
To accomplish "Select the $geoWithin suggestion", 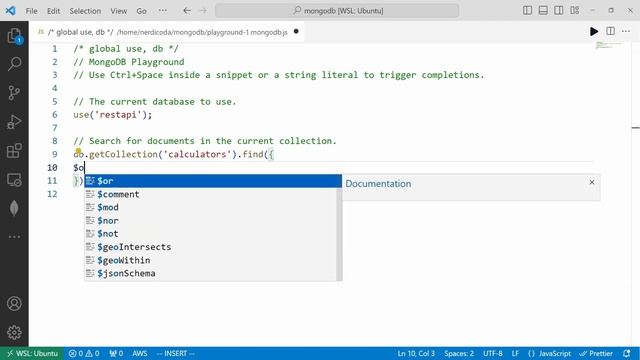I will pyautogui.click(x=210, y=260).
